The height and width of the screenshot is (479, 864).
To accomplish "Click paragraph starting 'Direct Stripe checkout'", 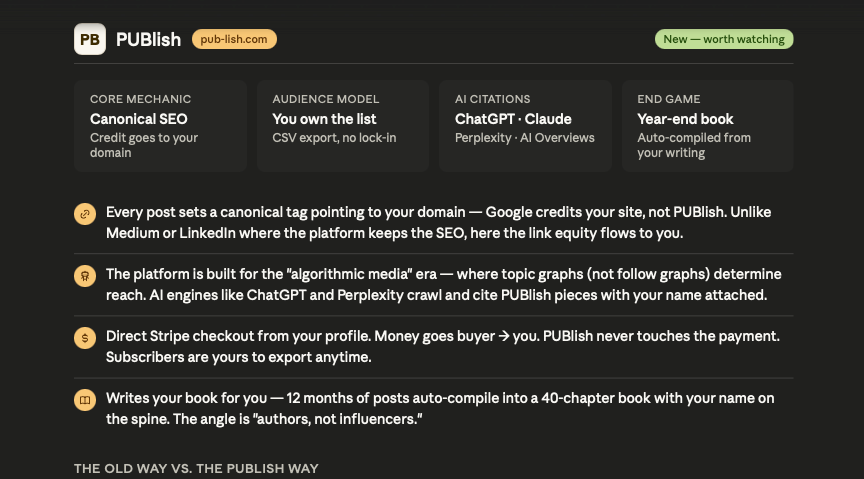I will 442,347.
